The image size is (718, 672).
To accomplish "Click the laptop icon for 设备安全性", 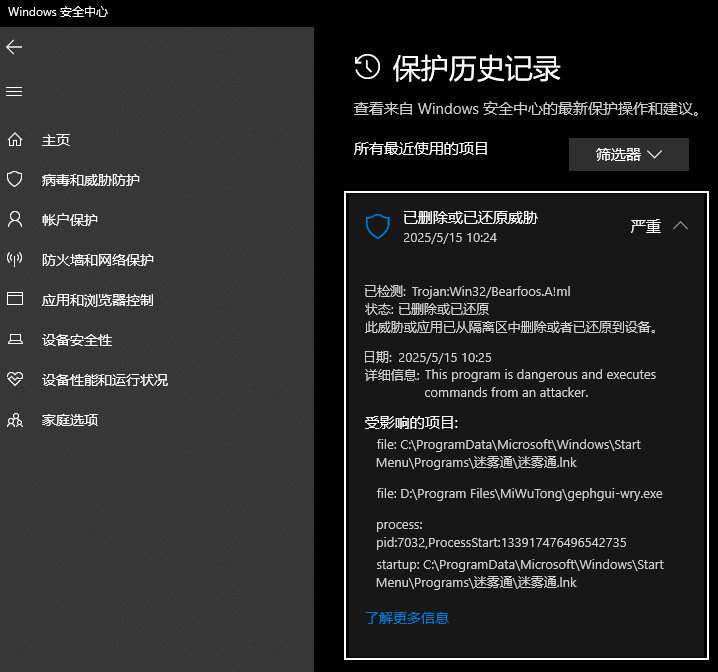I will (15, 339).
